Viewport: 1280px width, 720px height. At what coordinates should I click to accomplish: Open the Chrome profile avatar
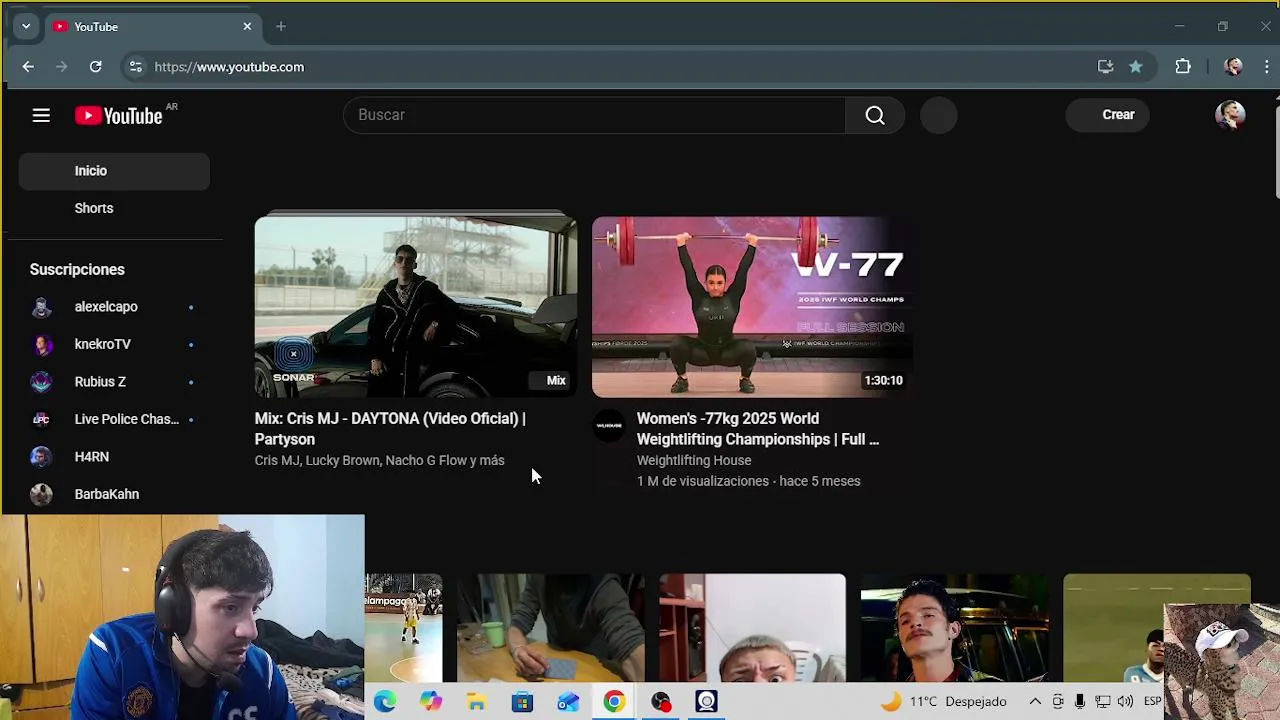click(1233, 67)
